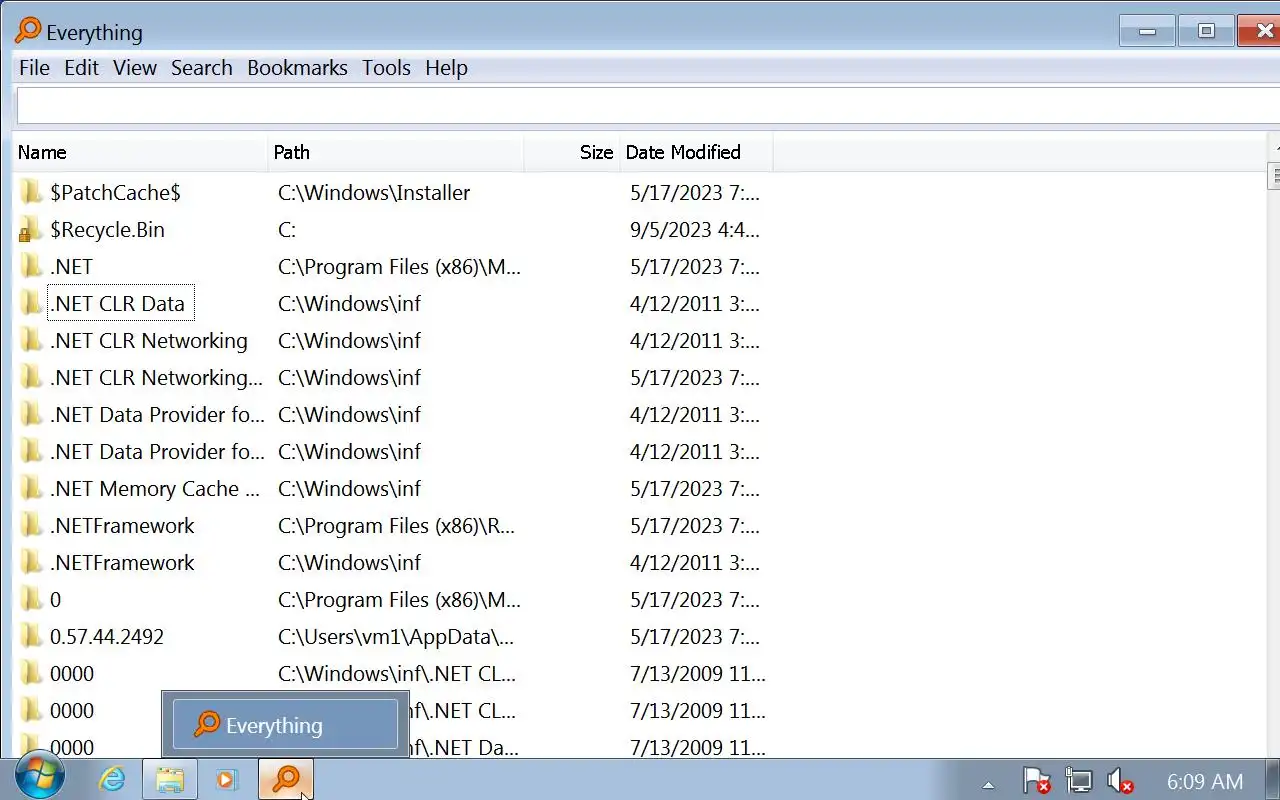Screen dimensions: 1280x800
Task: Click the folder icon for 0
Action: tap(31, 599)
